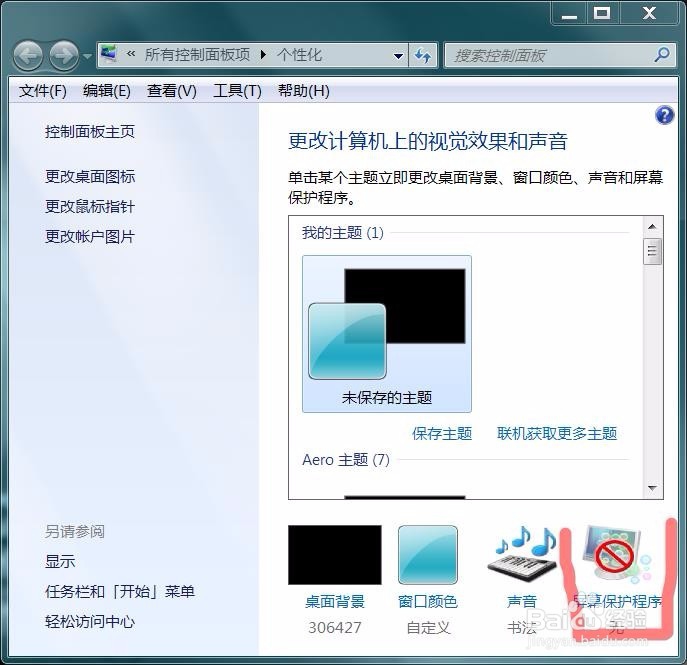
Task: Click the 桌面背景 text link
Action: coord(335,602)
